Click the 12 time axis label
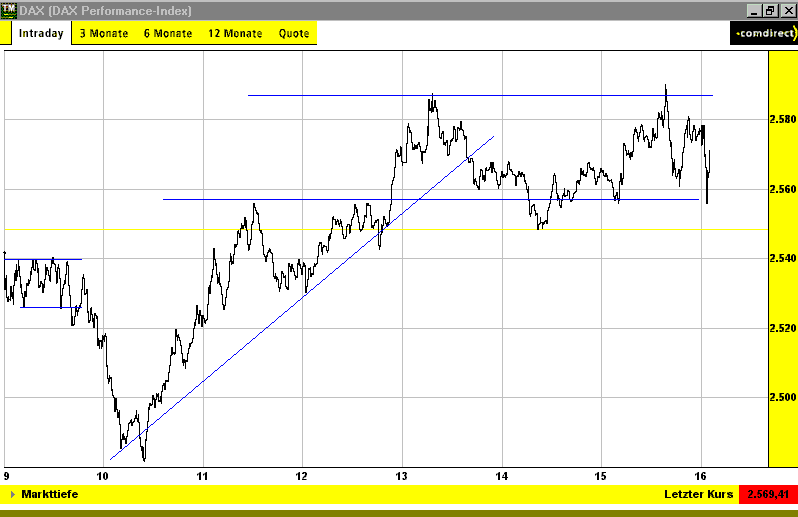This screenshot has height=517, width=798. tap(302, 476)
